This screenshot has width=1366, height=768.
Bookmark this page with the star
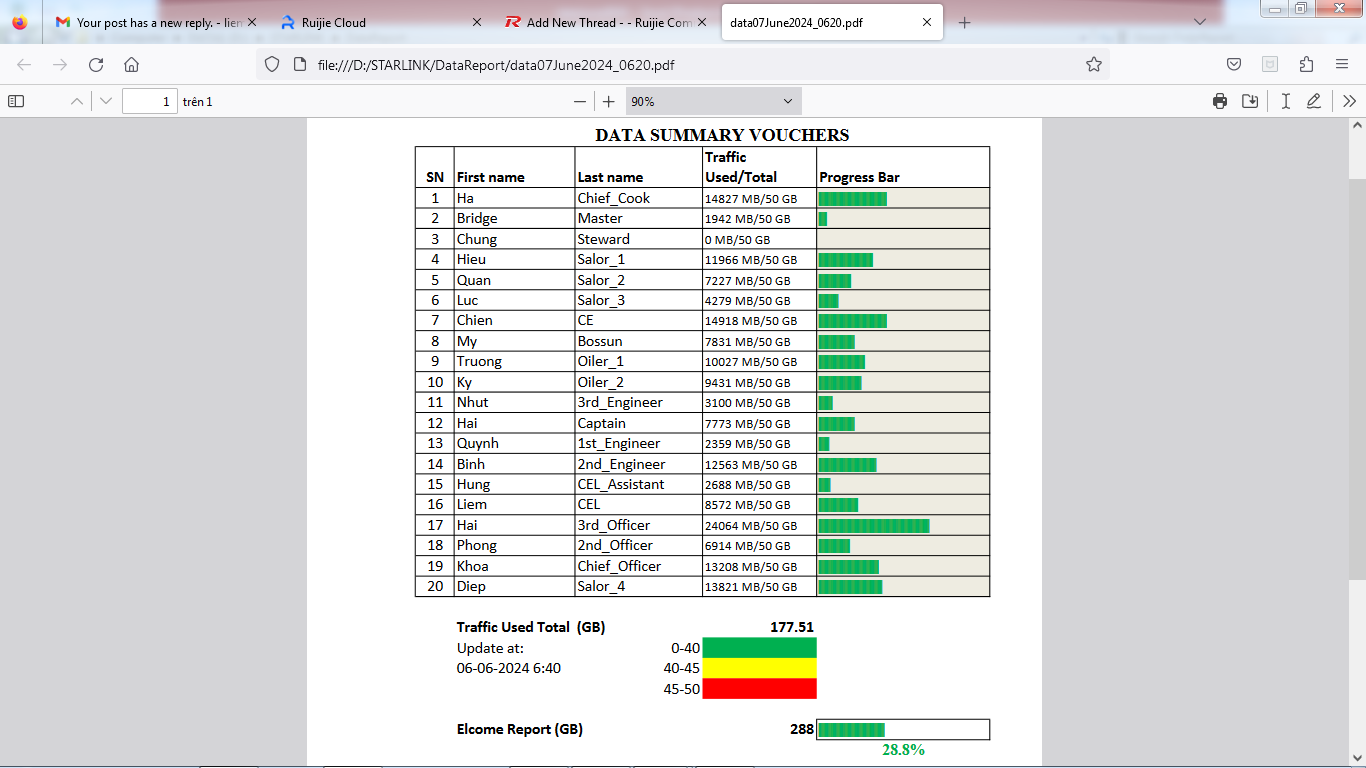coord(1093,64)
